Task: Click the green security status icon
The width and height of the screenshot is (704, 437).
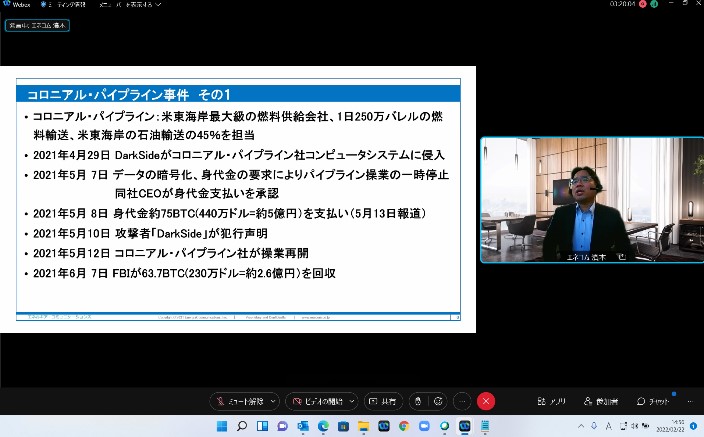Action: point(654,4)
